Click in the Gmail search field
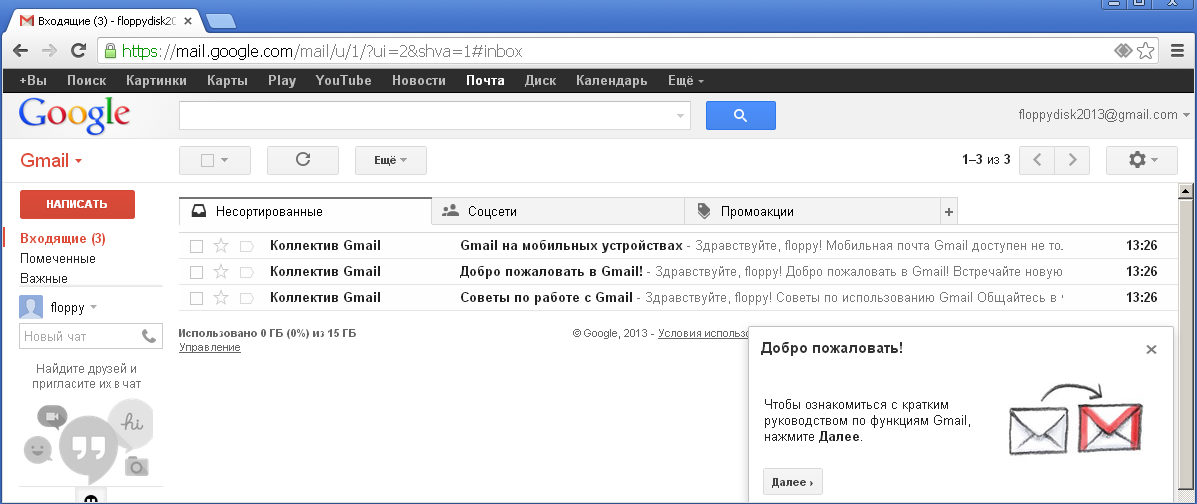Image resolution: width=1197 pixels, height=504 pixels. click(428, 115)
